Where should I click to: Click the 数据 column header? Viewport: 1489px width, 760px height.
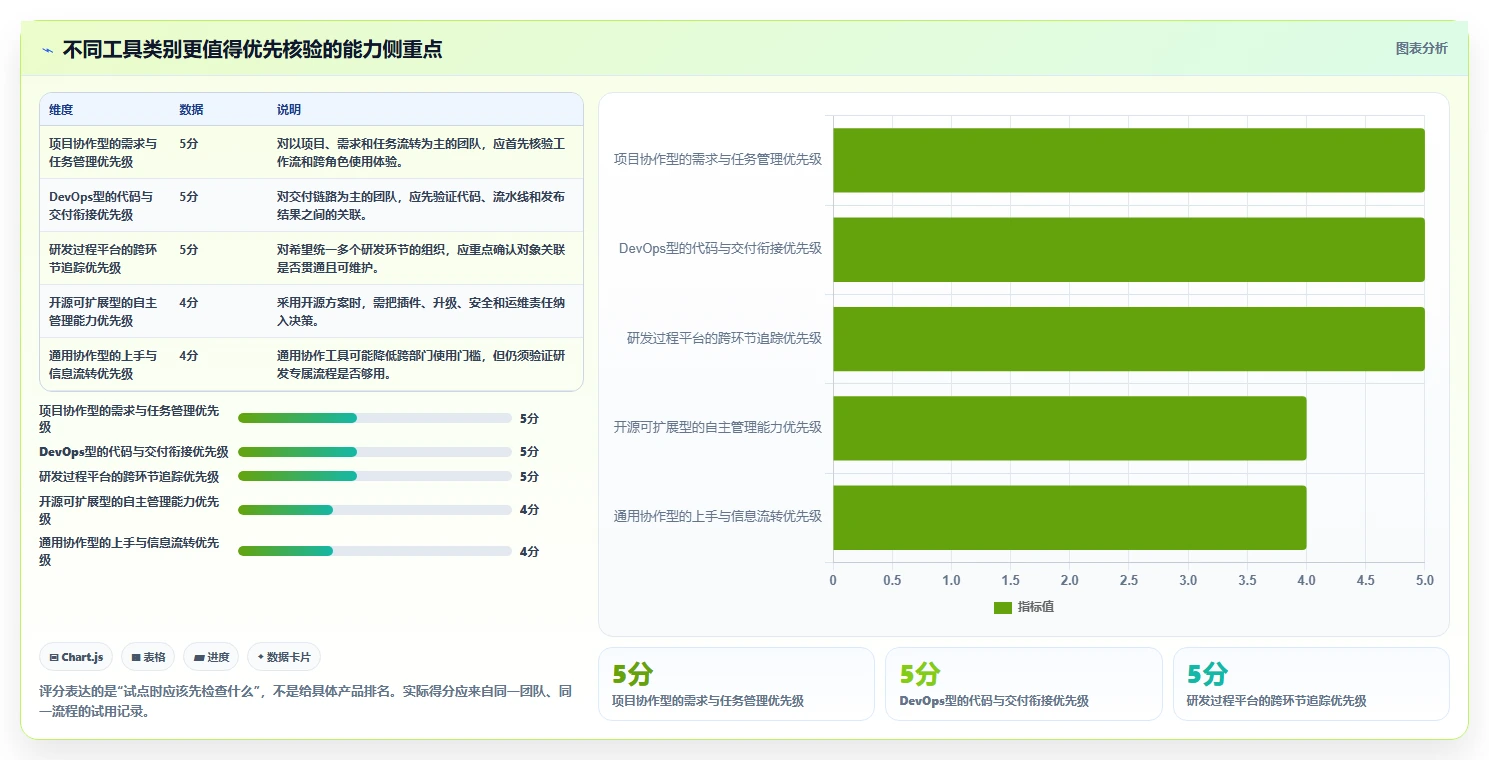191,110
